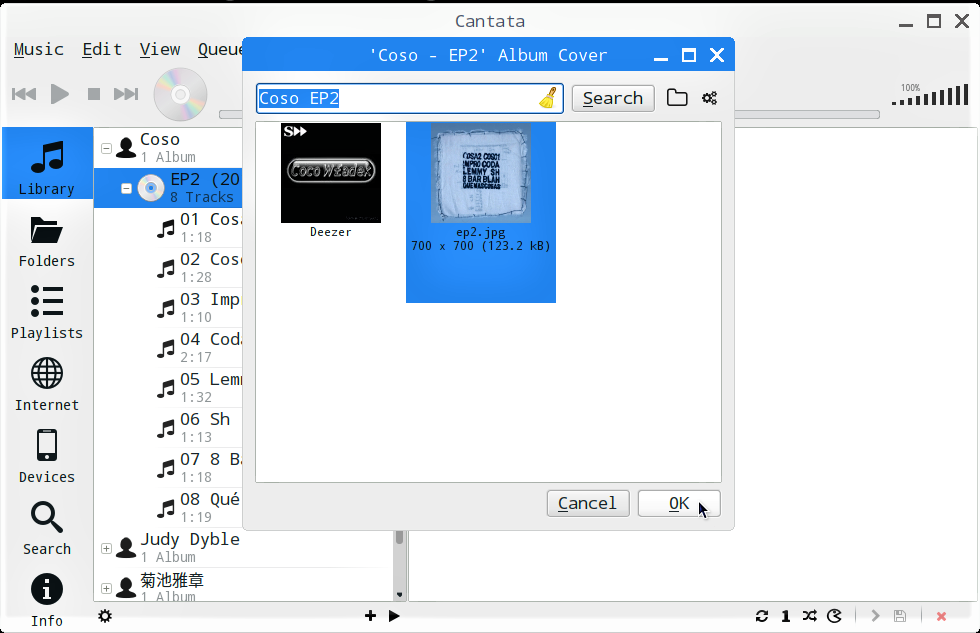This screenshot has height=633, width=980.
Task: Maximize the Cantata main window
Action: coord(934,21)
